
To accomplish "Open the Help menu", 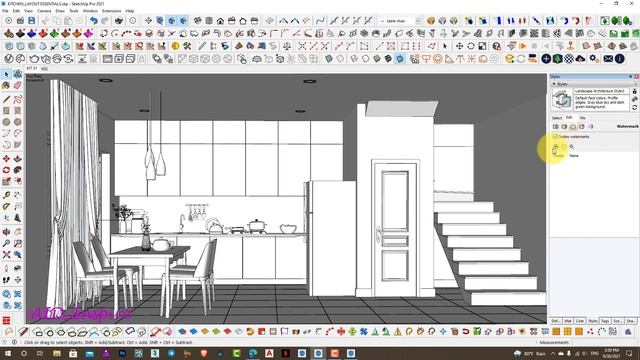I will pos(130,11).
